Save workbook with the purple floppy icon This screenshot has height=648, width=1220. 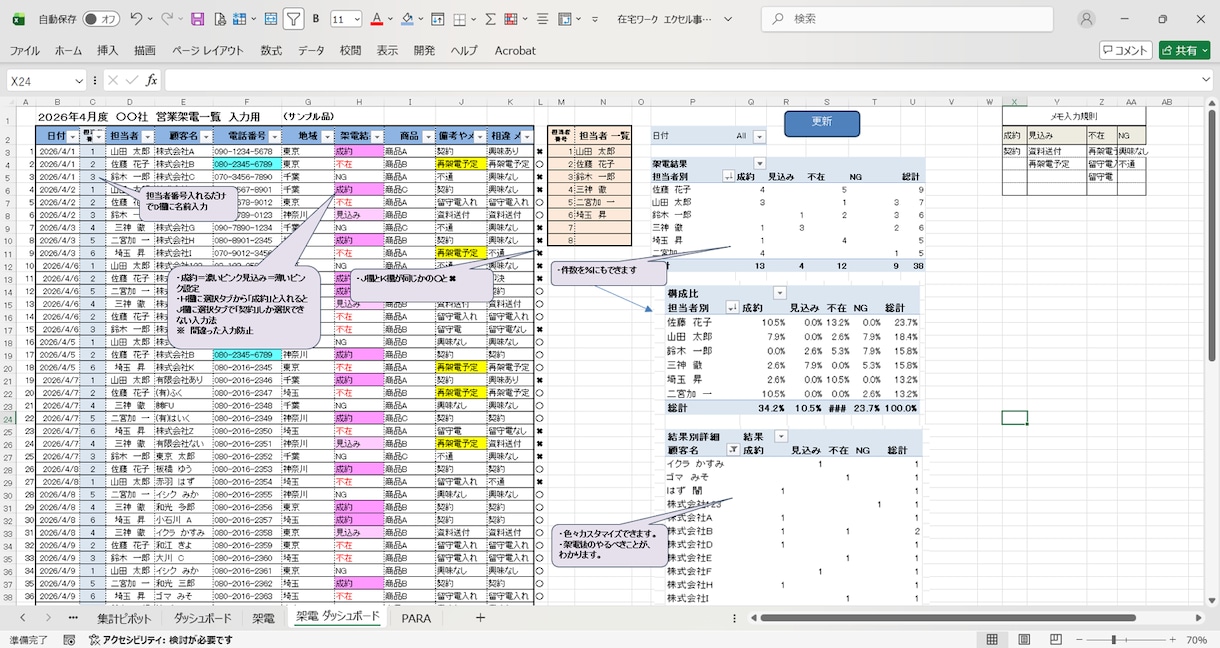pyautogui.click(x=197, y=19)
